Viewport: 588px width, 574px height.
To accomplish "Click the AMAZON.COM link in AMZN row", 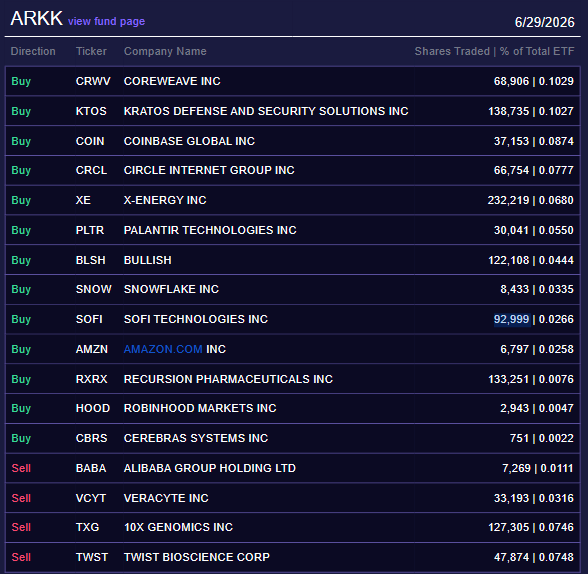I will click(163, 349).
